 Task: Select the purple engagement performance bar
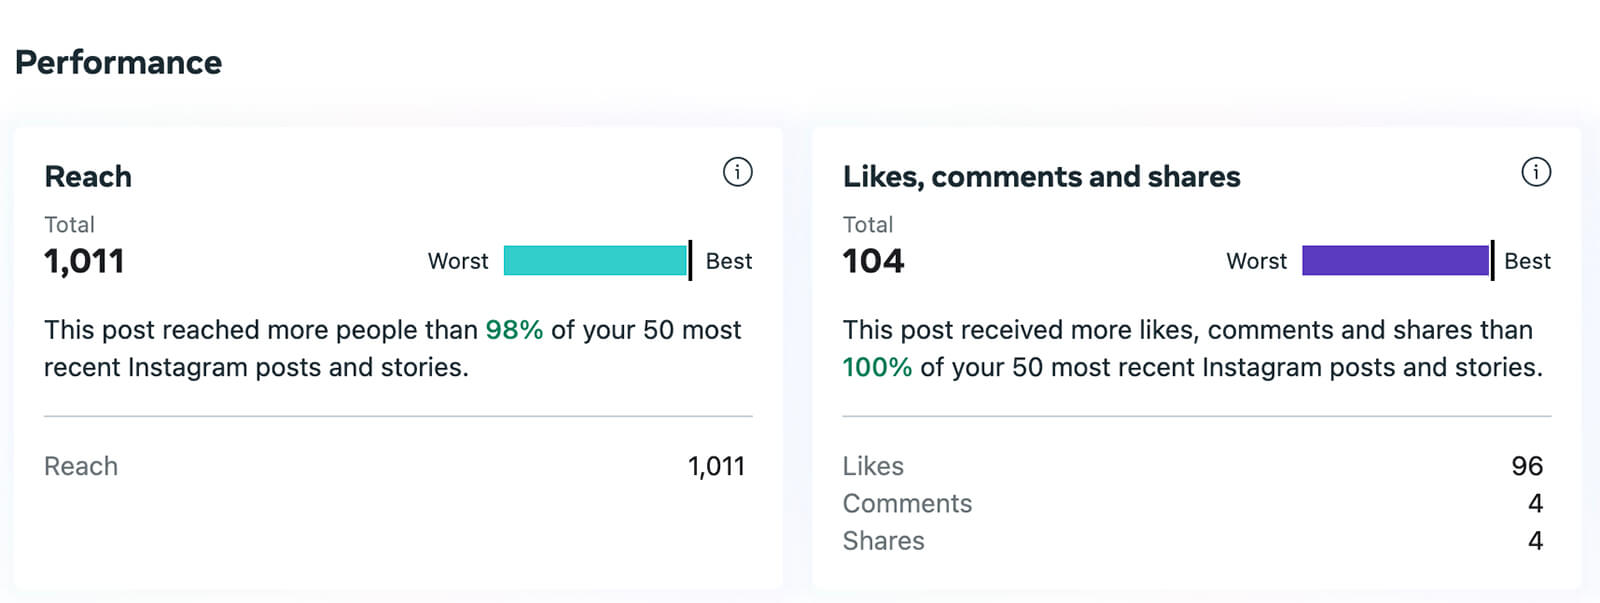pyautogui.click(x=1395, y=260)
